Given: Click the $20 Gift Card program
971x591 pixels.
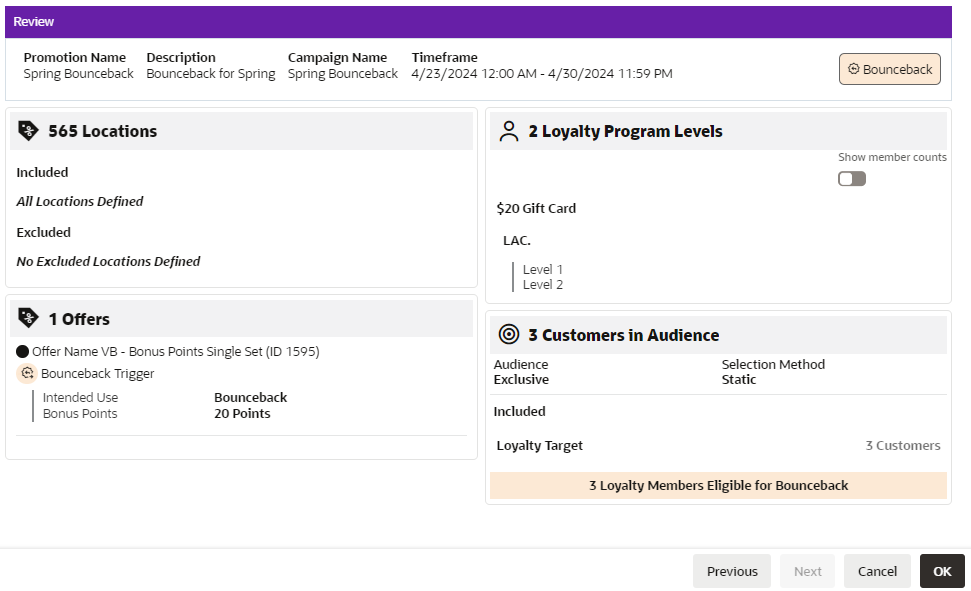Looking at the screenshot, I should coord(536,209).
